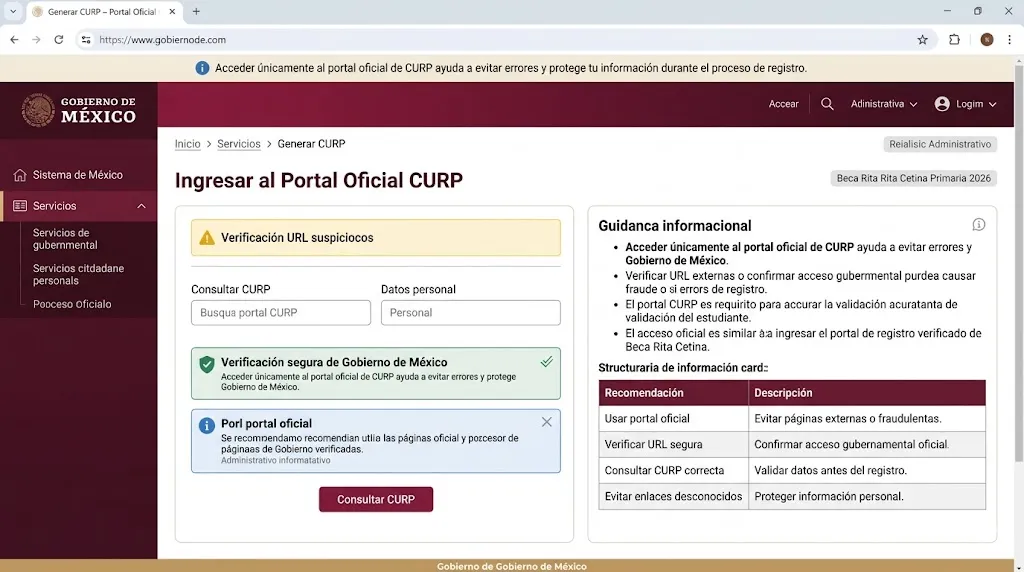Collapse the Servicios sidebar section
Image resolution: width=1024 pixels, height=572 pixels.
(141, 206)
